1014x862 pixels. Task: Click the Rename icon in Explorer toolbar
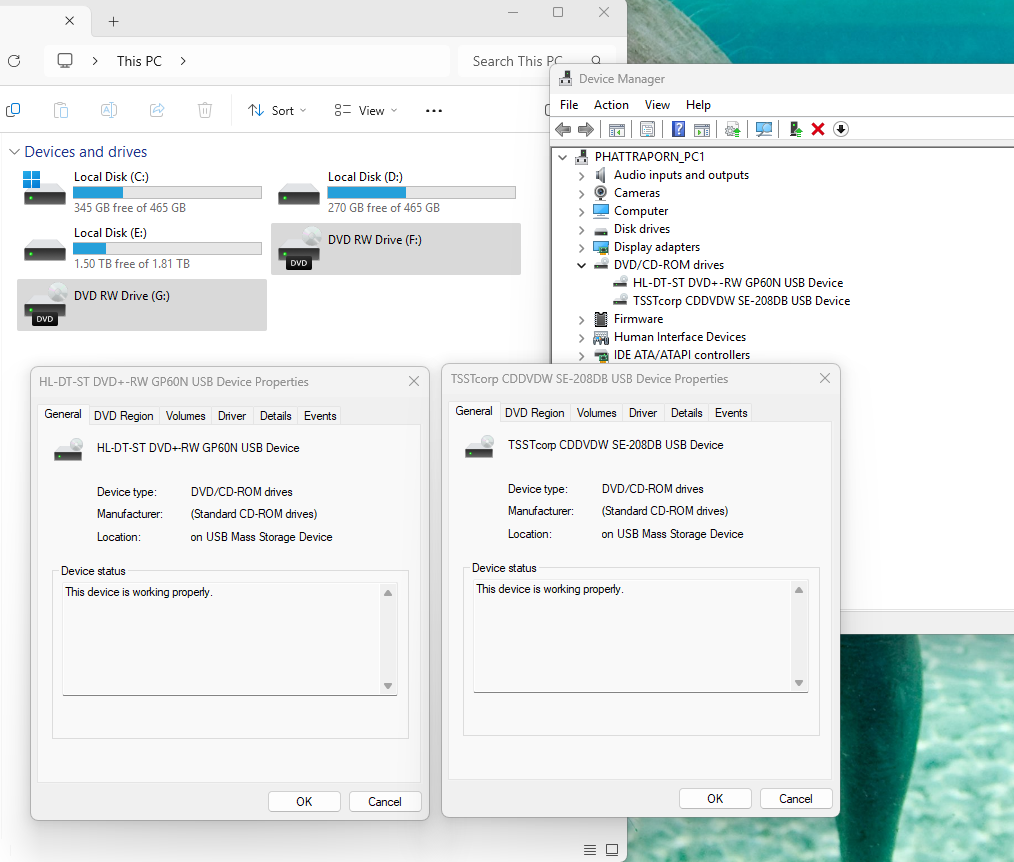tap(109, 111)
